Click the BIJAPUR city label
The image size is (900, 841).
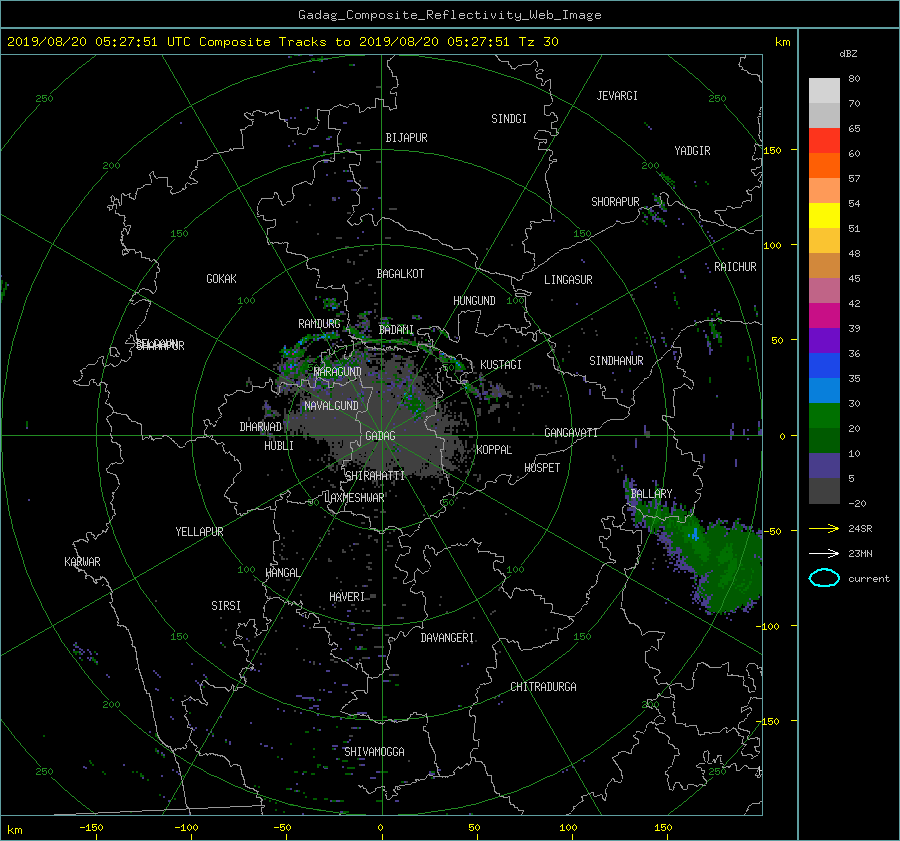(406, 138)
